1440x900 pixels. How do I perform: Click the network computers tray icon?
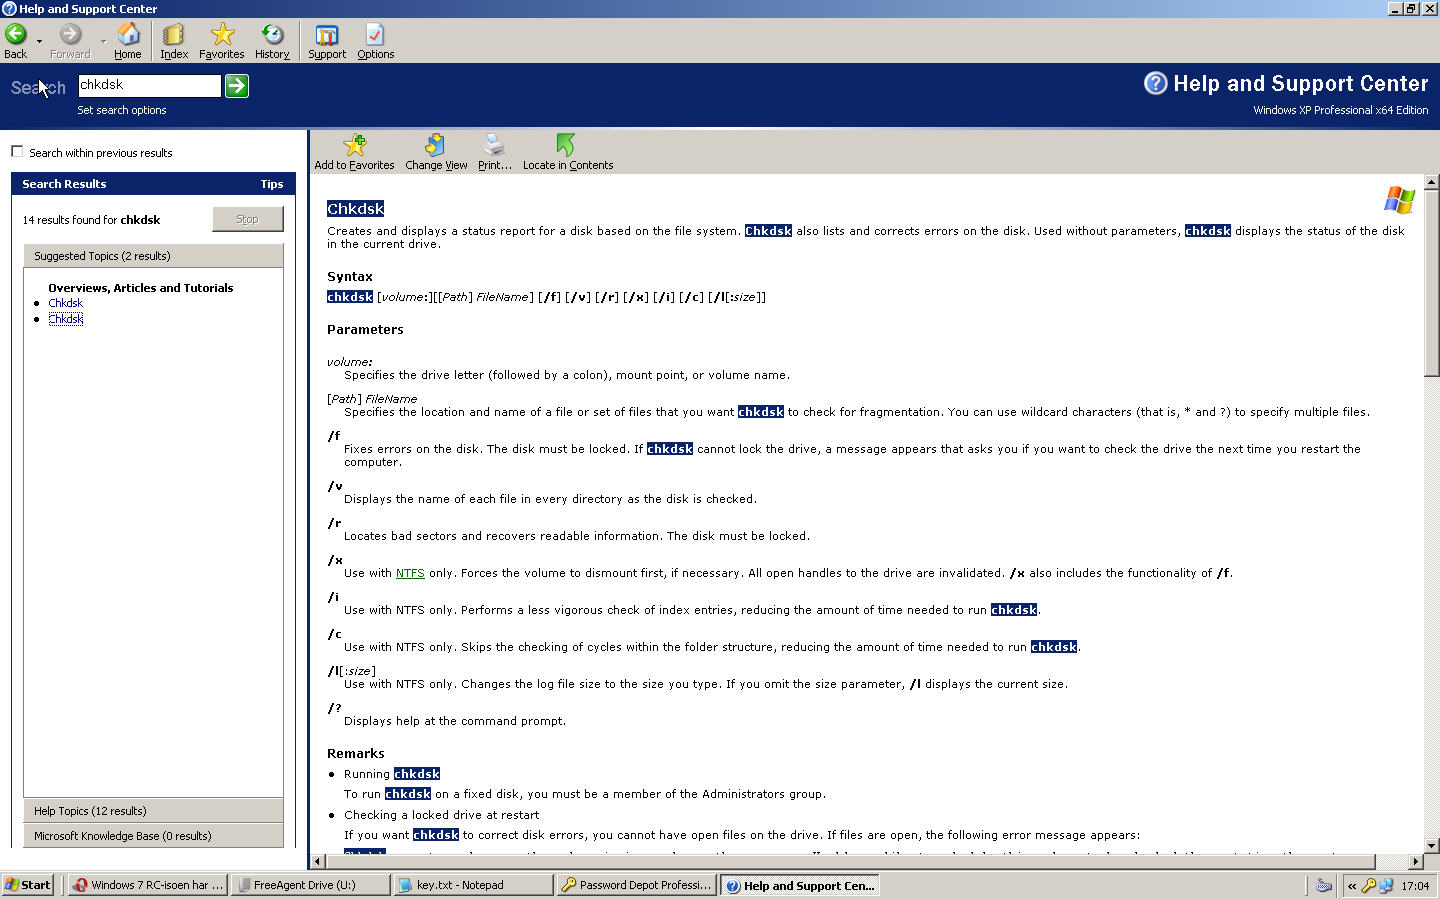[1386, 886]
